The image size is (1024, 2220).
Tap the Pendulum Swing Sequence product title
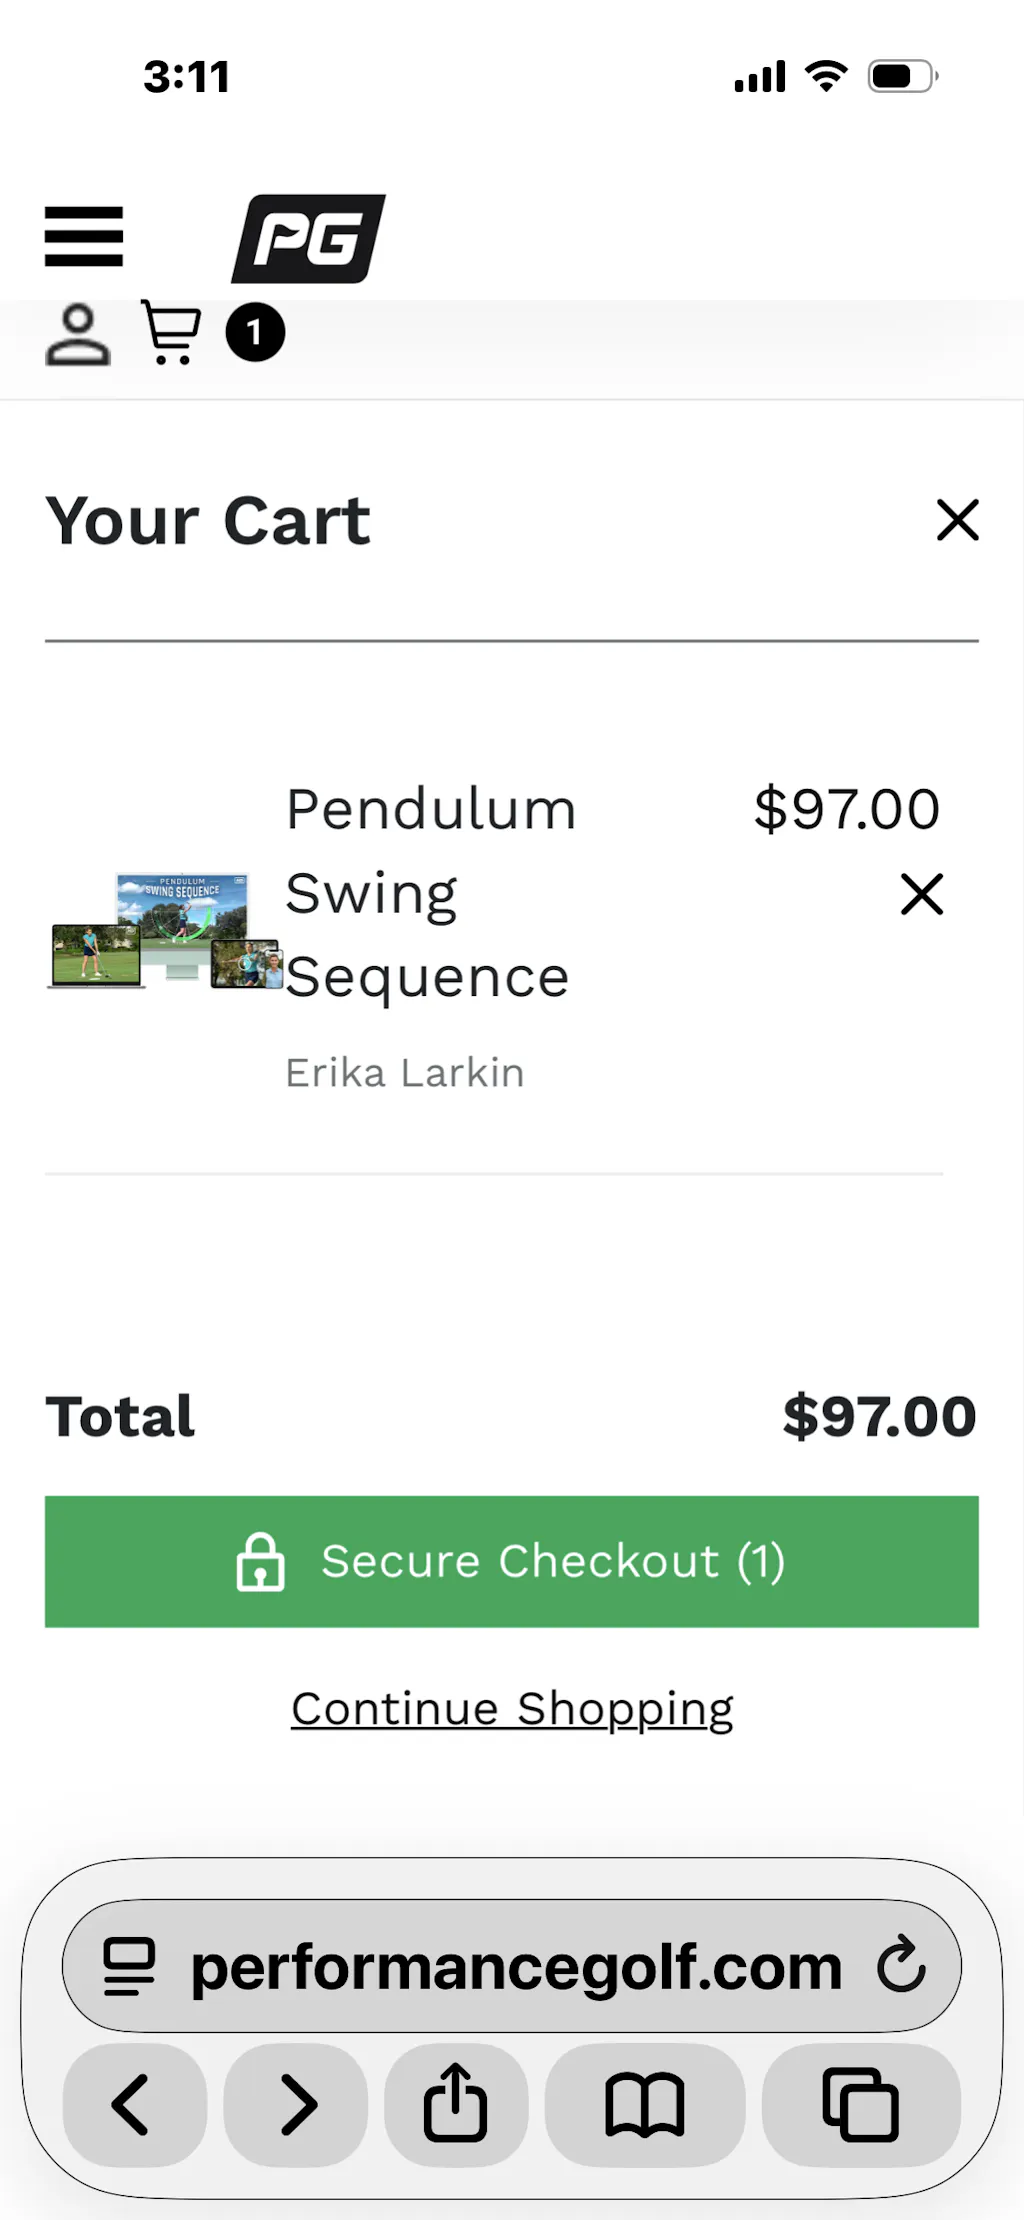click(430, 892)
